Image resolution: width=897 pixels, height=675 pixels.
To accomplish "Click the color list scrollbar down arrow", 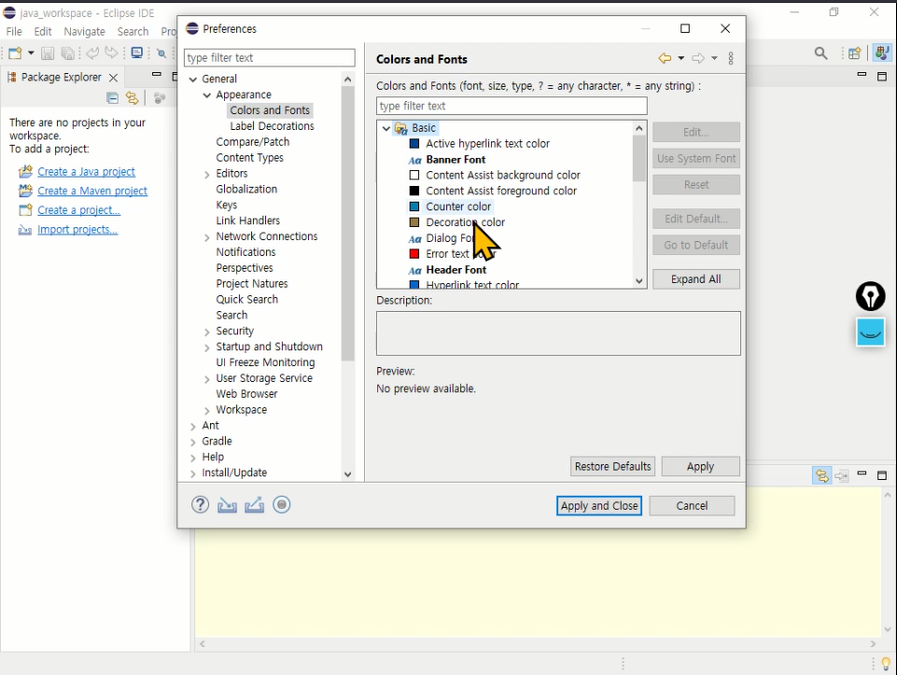I will (639, 281).
